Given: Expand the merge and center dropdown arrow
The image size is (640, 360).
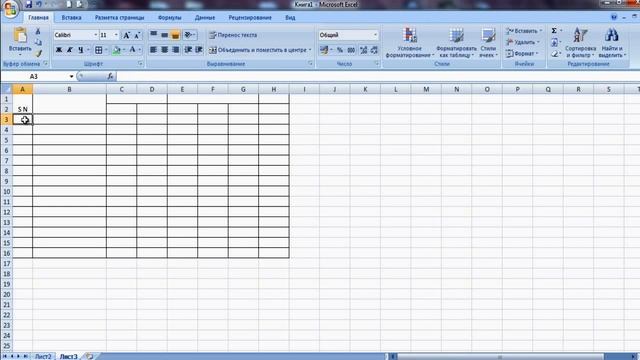Looking at the screenshot, I should pos(310,50).
